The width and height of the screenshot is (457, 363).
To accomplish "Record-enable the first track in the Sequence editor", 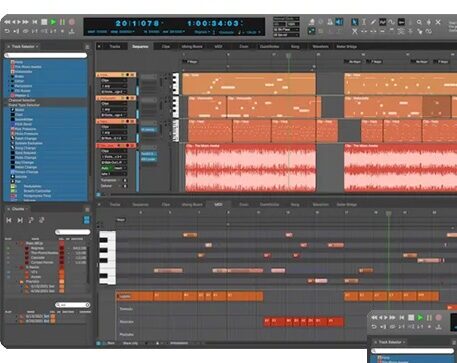I will pos(127,75).
